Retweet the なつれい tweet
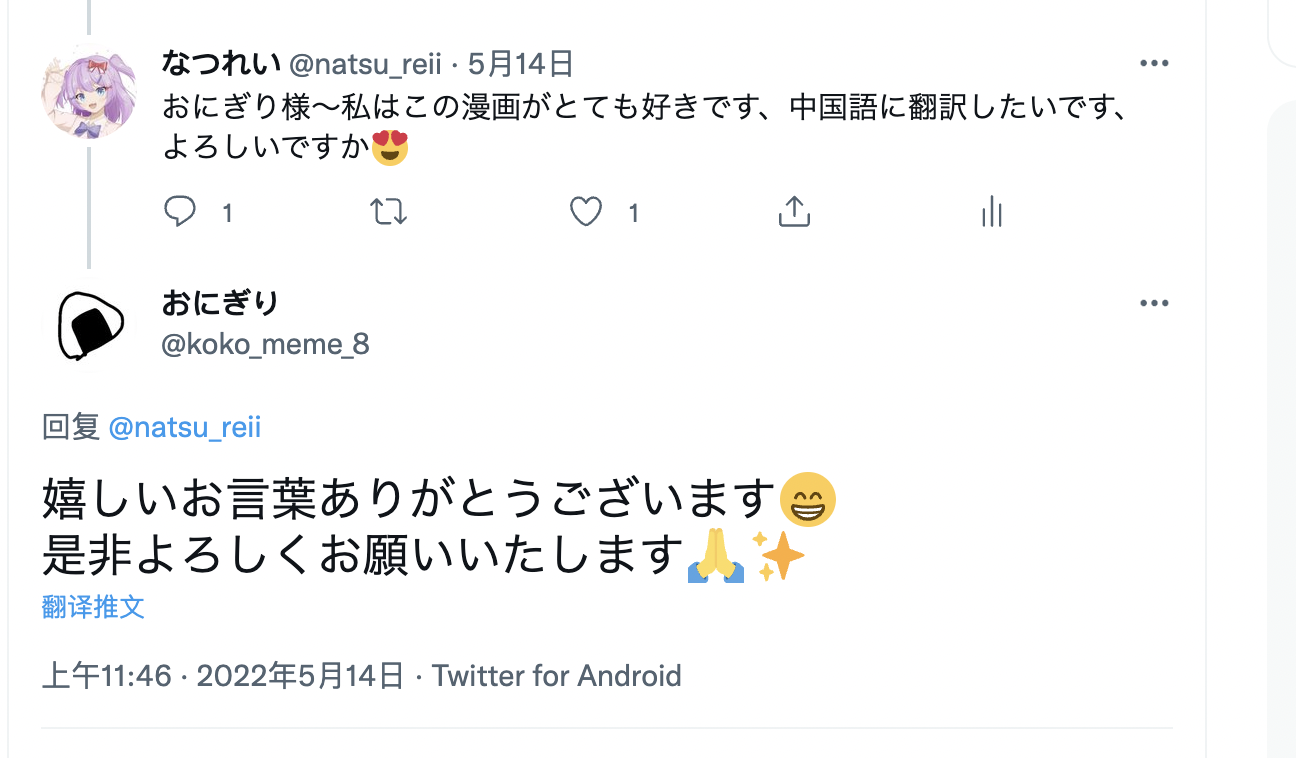Screen dimensions: 1296x758 (x=388, y=212)
